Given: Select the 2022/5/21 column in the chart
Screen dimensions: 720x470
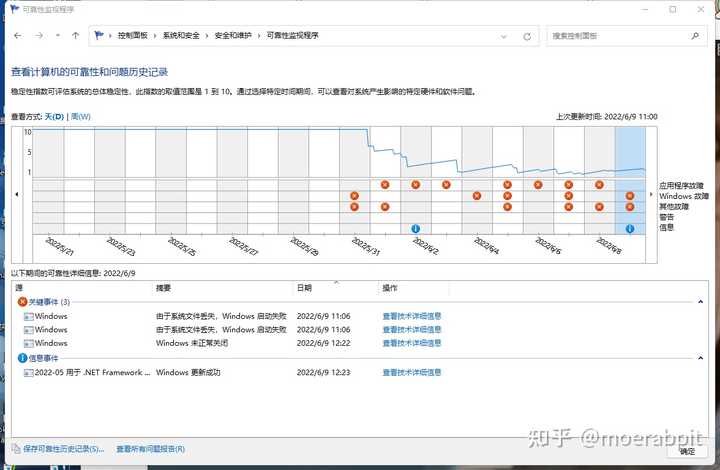Looking at the screenshot, I should click(48, 181).
